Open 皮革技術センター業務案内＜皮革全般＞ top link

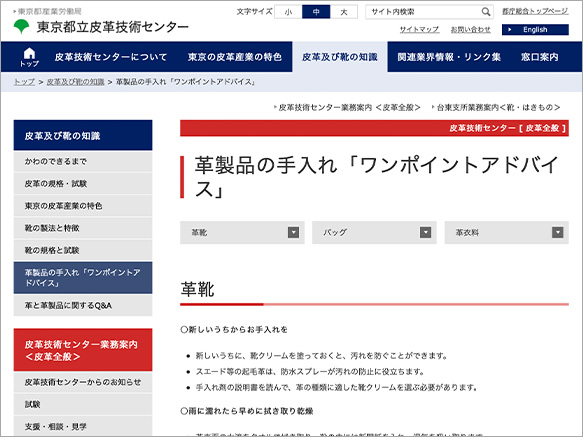point(349,107)
